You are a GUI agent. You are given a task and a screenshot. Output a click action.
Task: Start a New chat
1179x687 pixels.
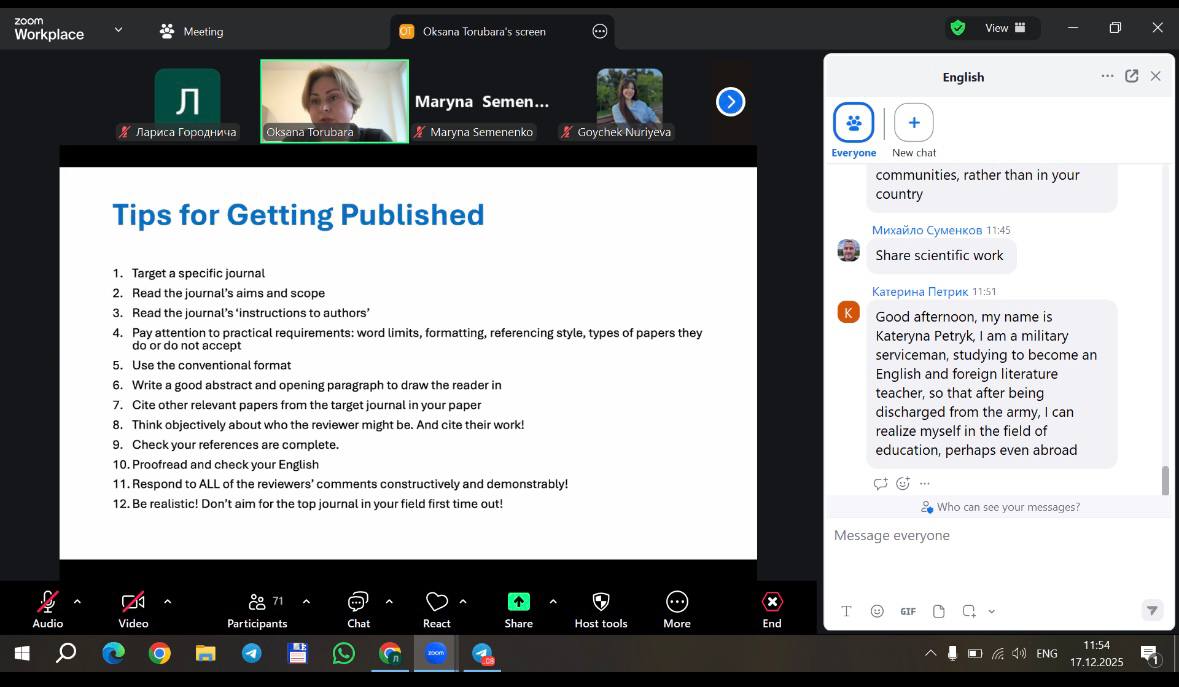[913, 124]
